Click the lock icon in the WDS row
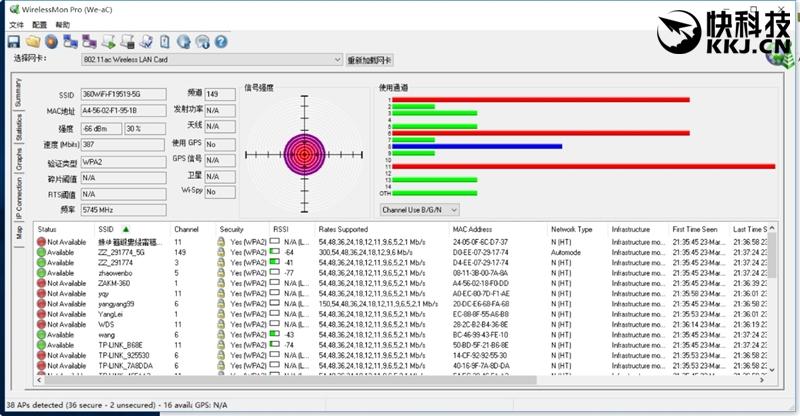The image size is (800, 416). pos(221,325)
